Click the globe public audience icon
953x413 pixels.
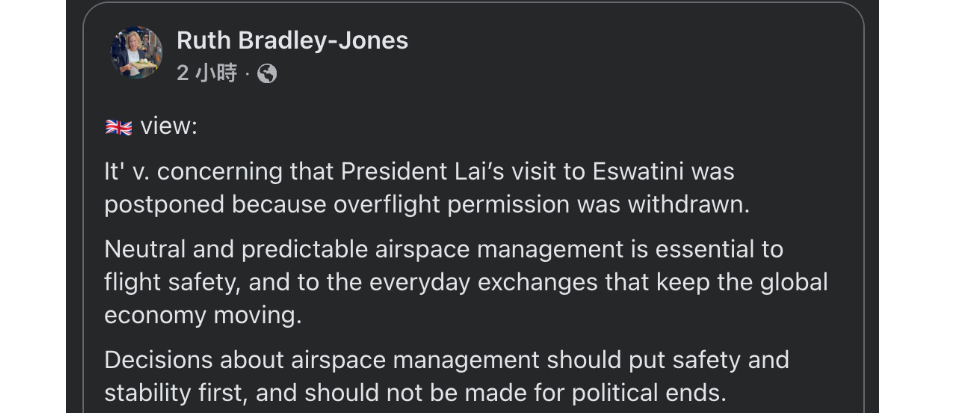267,73
